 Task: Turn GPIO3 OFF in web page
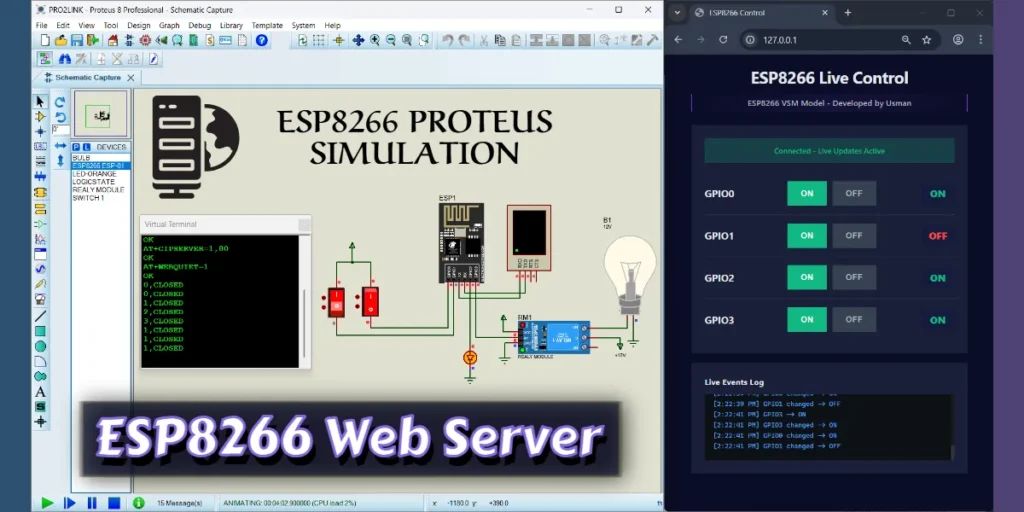[x=854, y=319]
